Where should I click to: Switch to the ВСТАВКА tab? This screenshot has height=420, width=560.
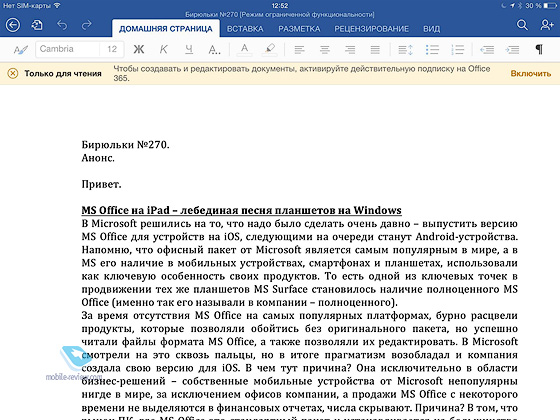tap(245, 29)
